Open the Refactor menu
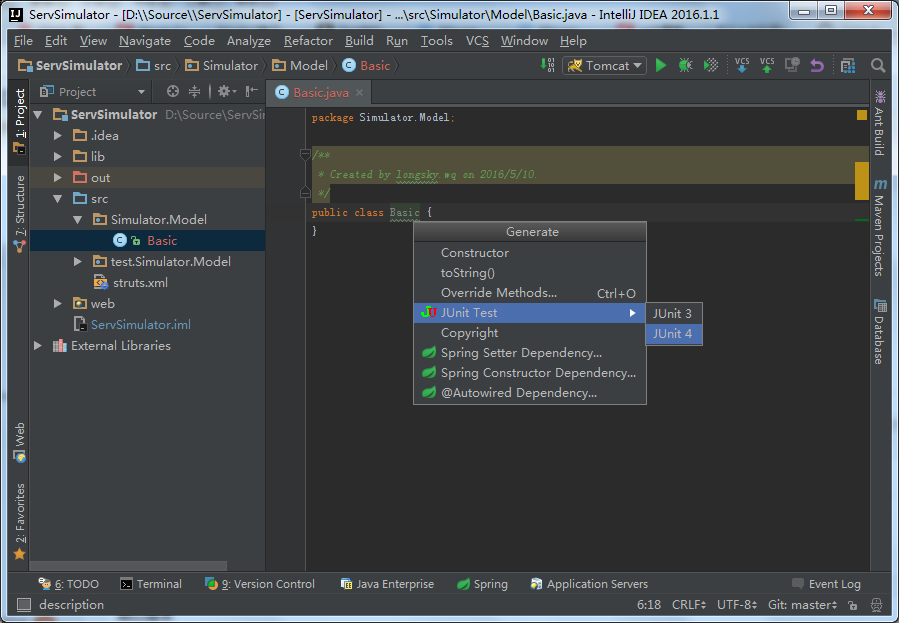The height and width of the screenshot is (623, 899). (x=308, y=41)
